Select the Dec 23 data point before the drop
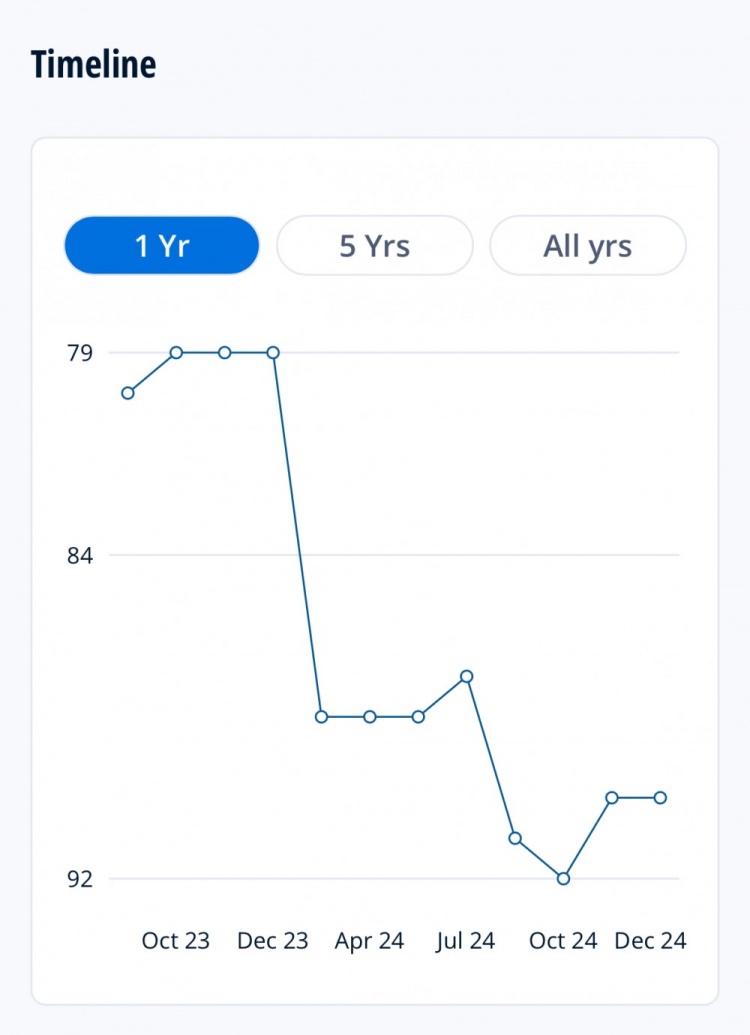This screenshot has height=1035, width=750. coord(273,352)
